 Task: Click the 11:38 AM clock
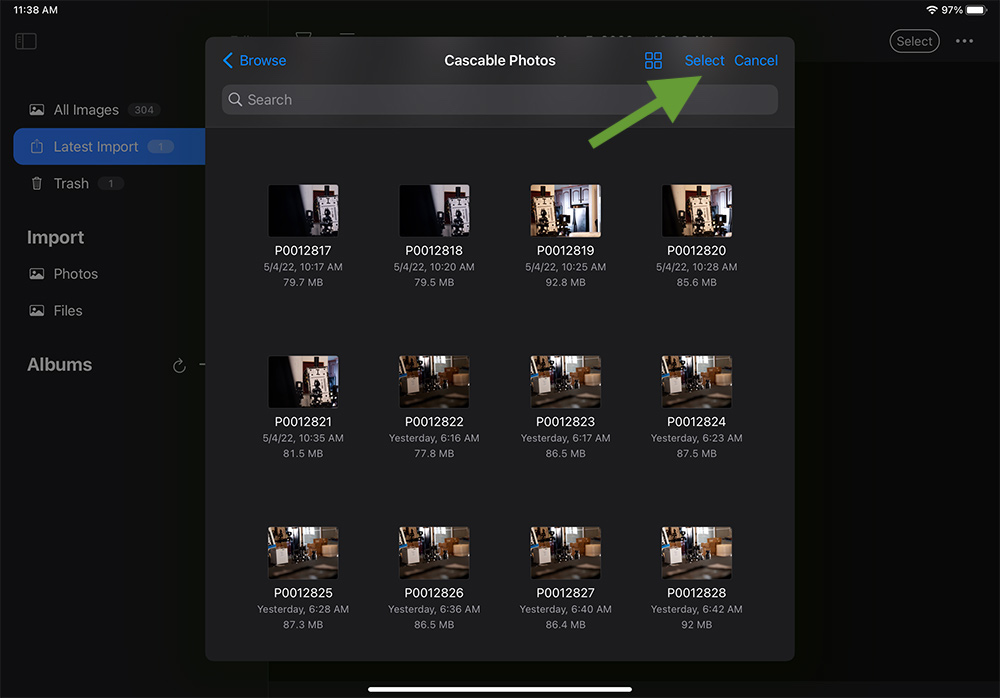point(36,10)
